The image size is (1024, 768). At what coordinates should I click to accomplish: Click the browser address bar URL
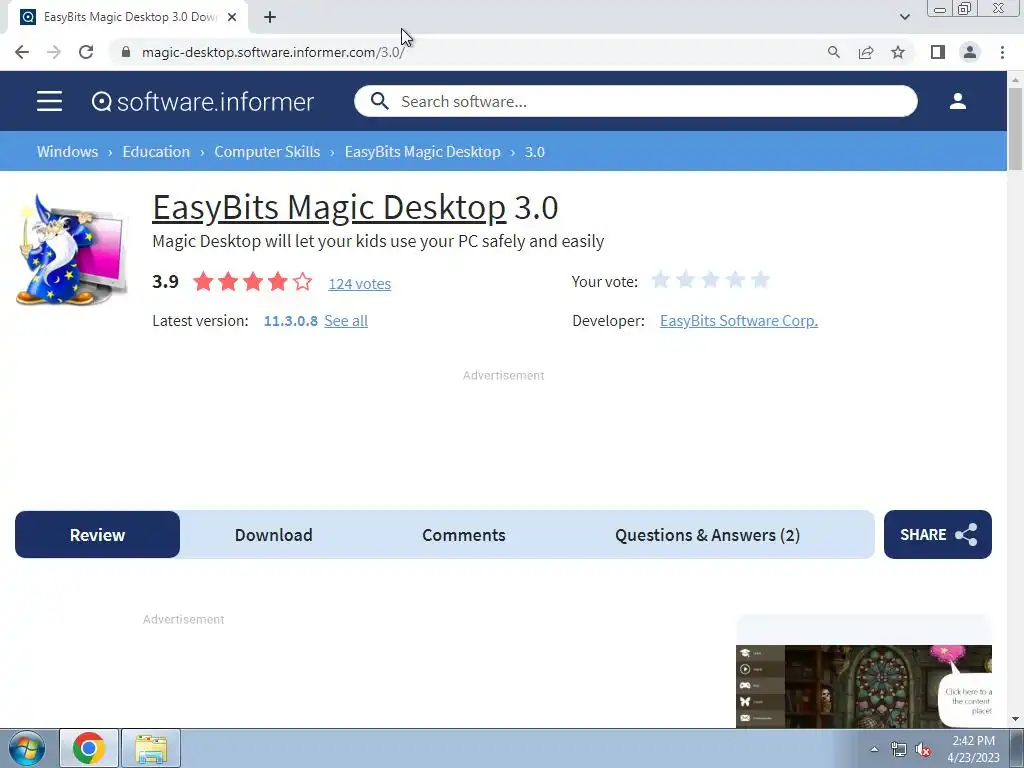pos(273,52)
